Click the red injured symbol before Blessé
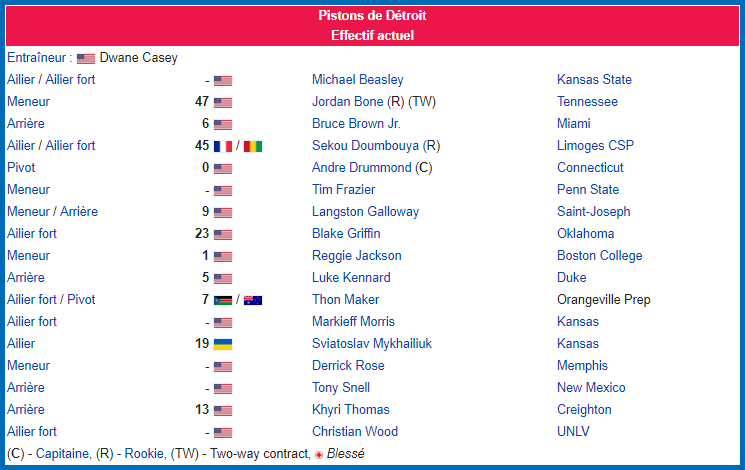The image size is (745, 470). coord(319,455)
